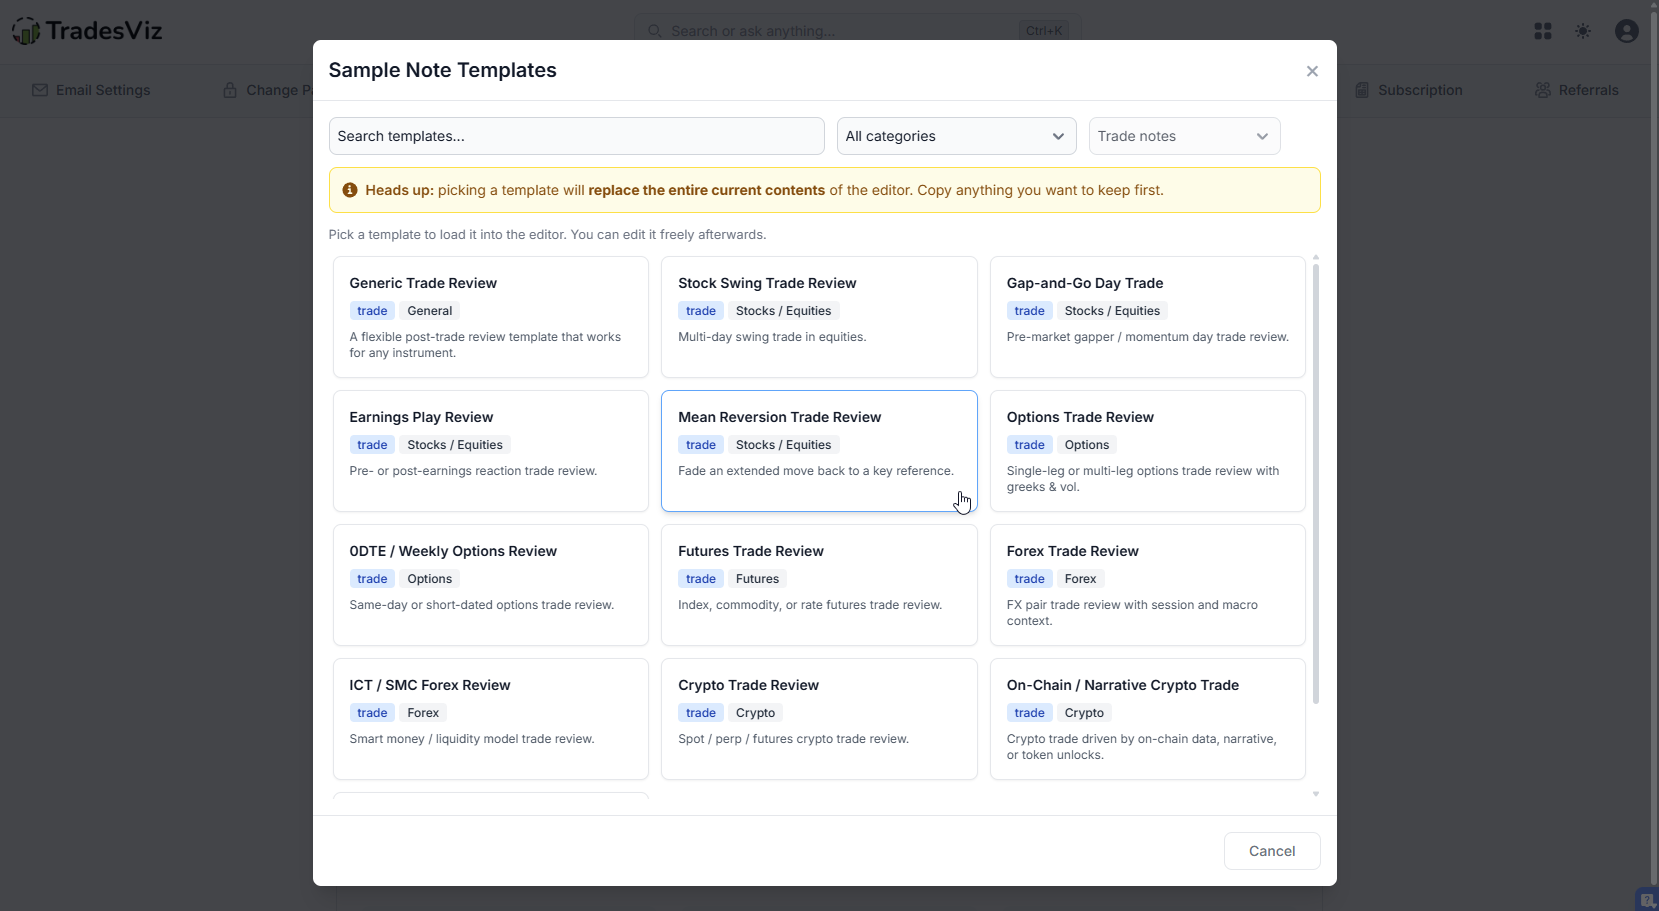Click the search magnifier icon in top bar
The width and height of the screenshot is (1659, 911).
click(655, 31)
